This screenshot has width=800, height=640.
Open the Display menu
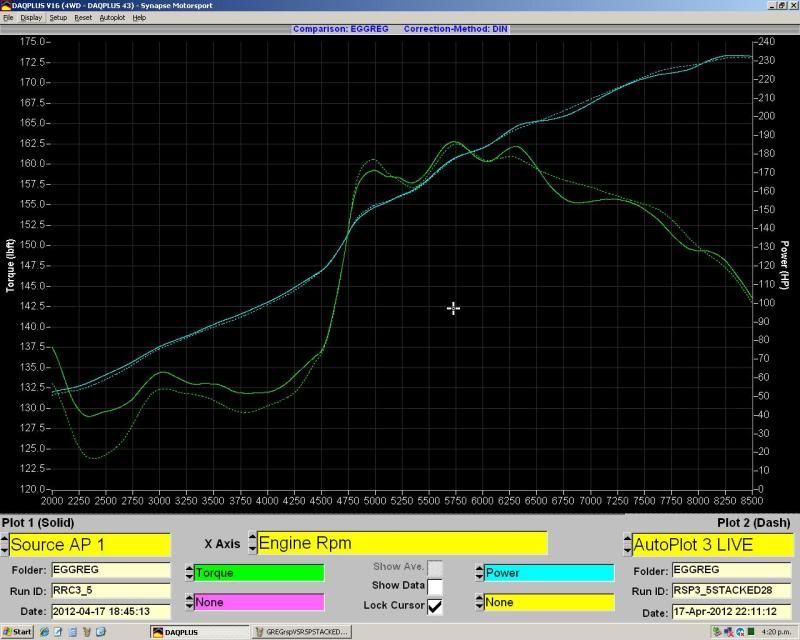point(31,17)
